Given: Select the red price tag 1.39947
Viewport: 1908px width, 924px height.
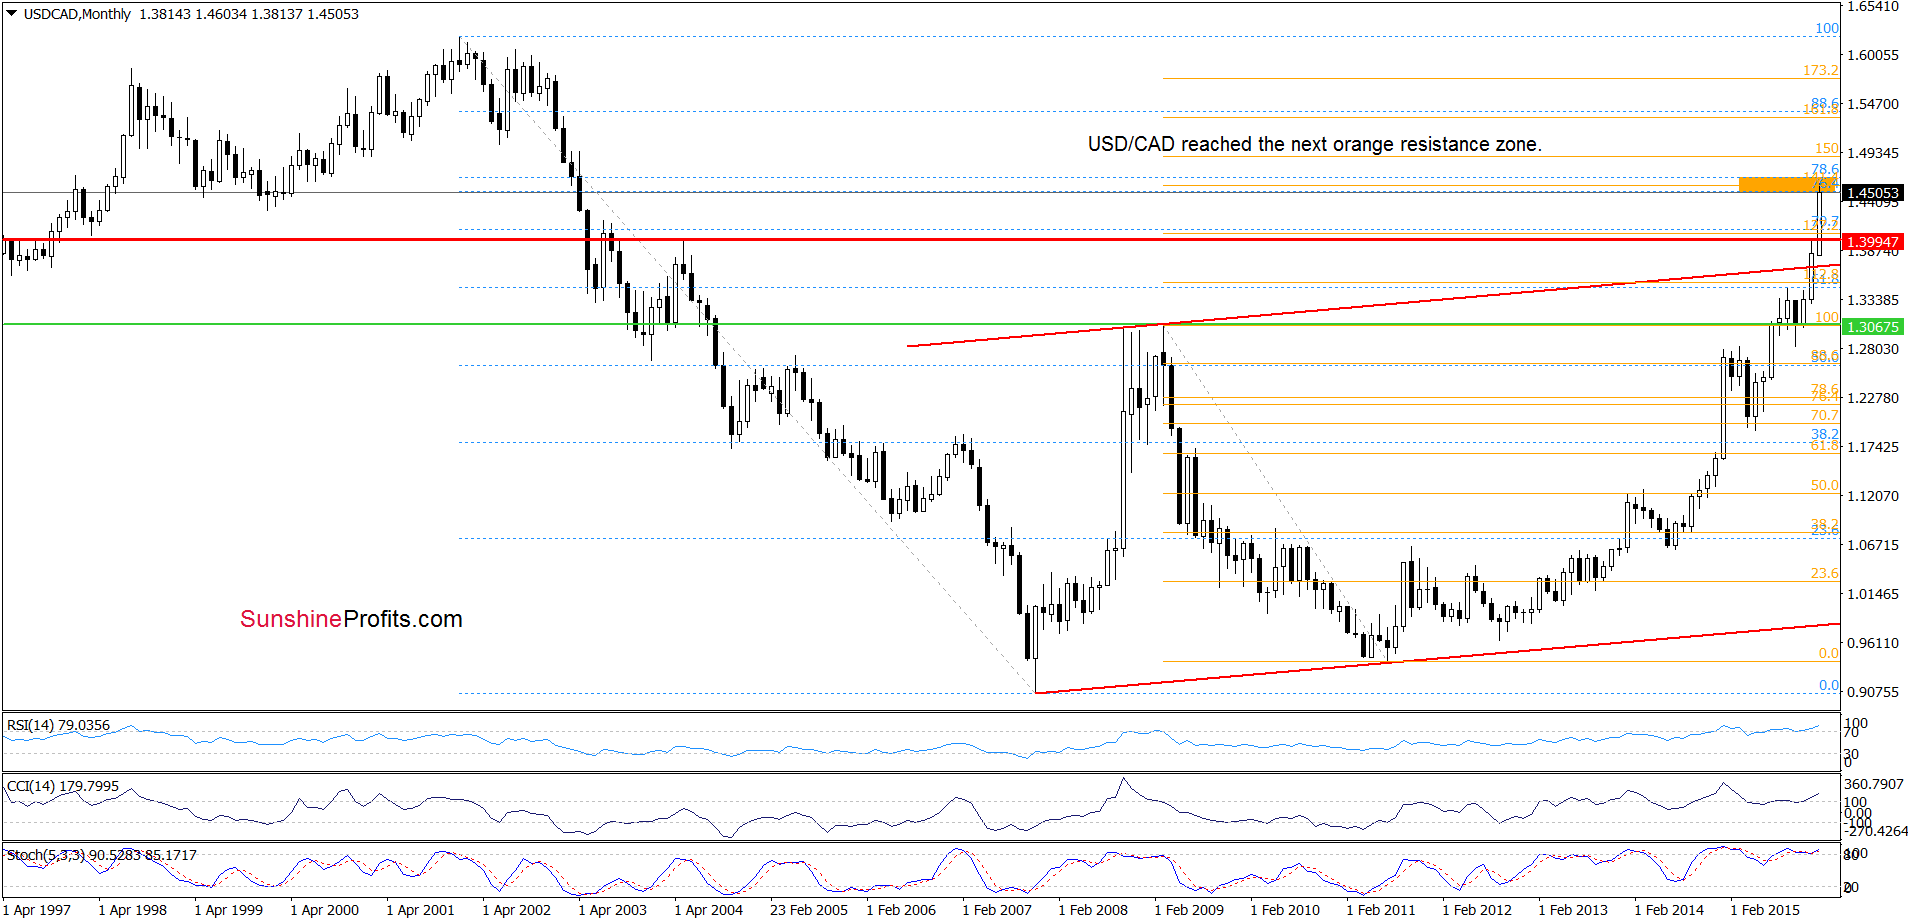Looking at the screenshot, I should 1872,242.
